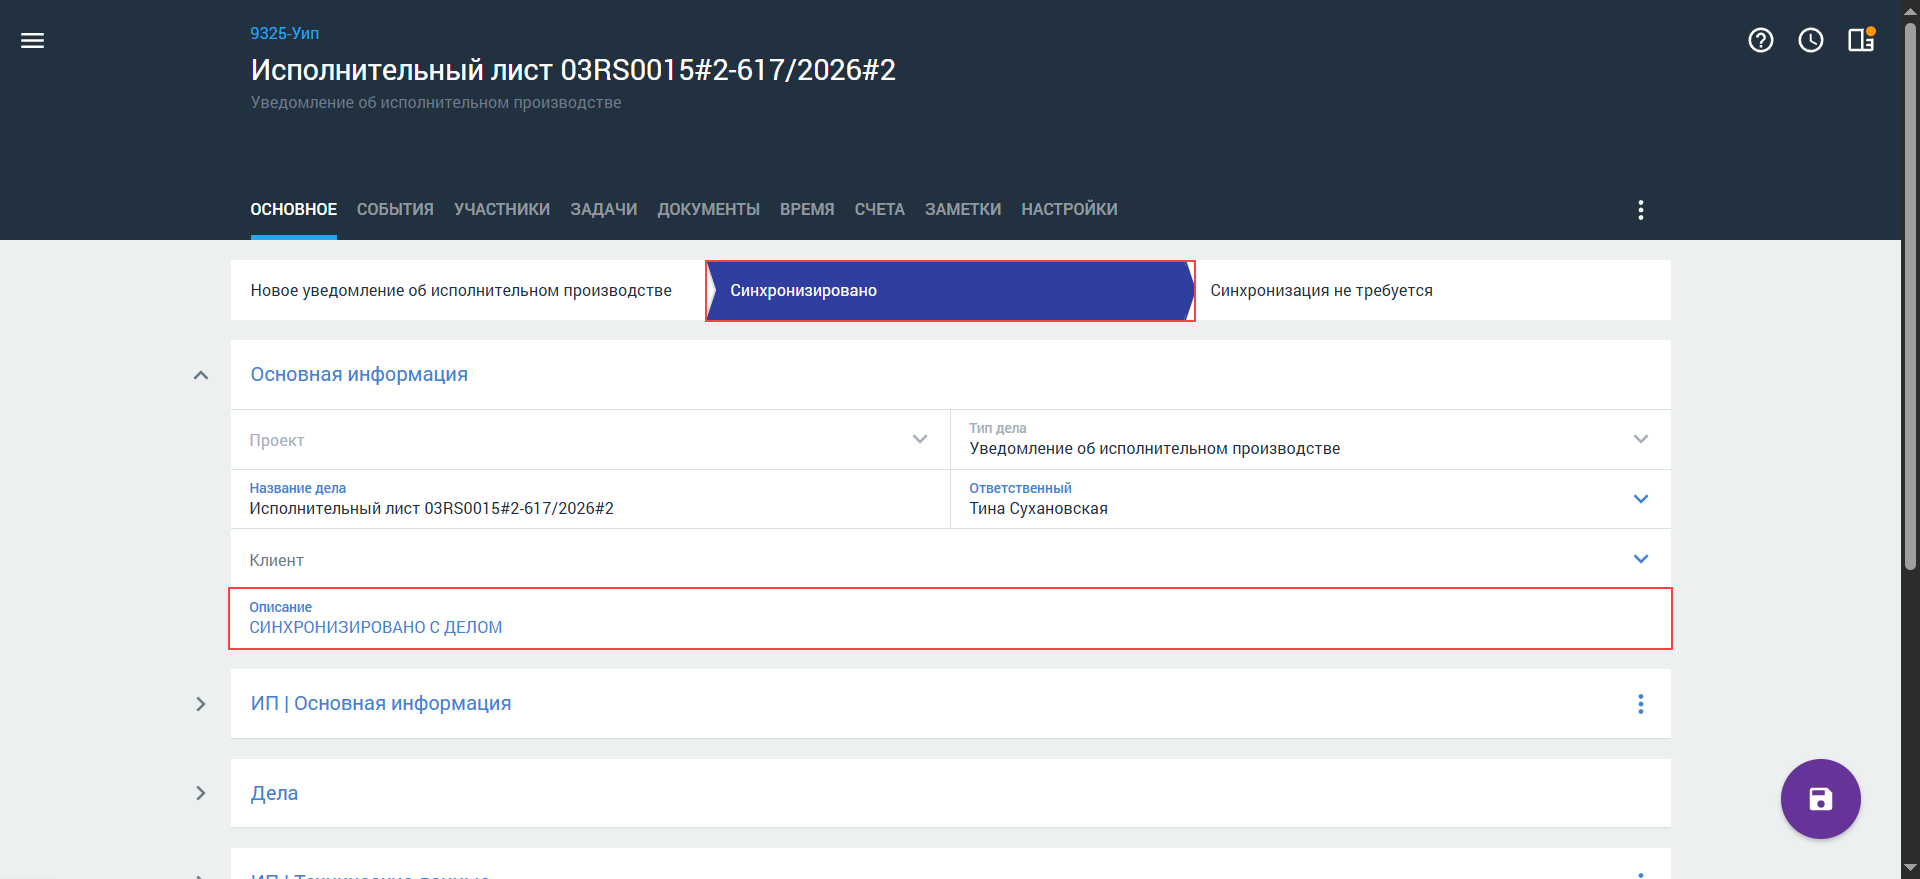Screen dimensions: 1920x879
Task: Open the help question-mark icon
Action: 1761,40
